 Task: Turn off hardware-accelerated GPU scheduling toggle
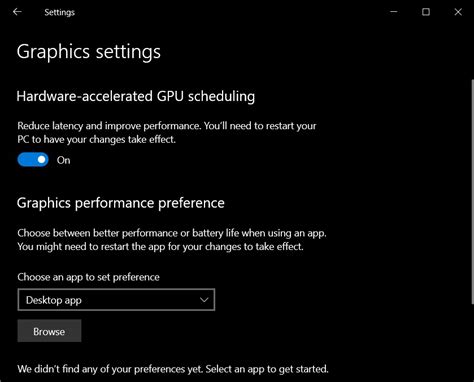click(33, 160)
